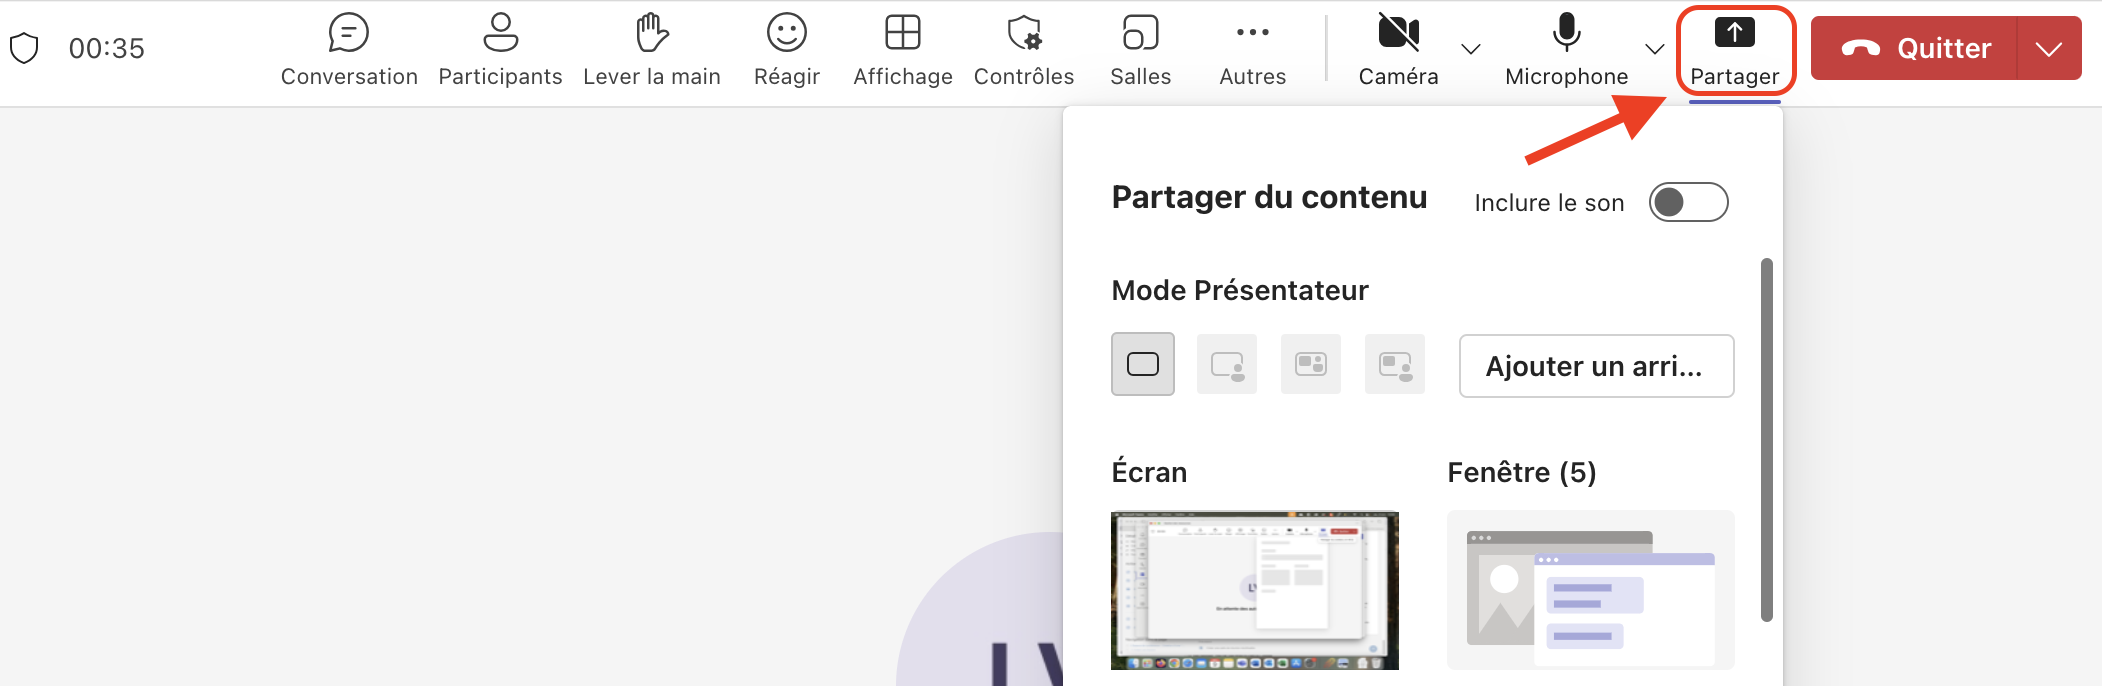Click the Ajouter un arri... button
This screenshot has height=686, width=2102.
[1595, 366]
